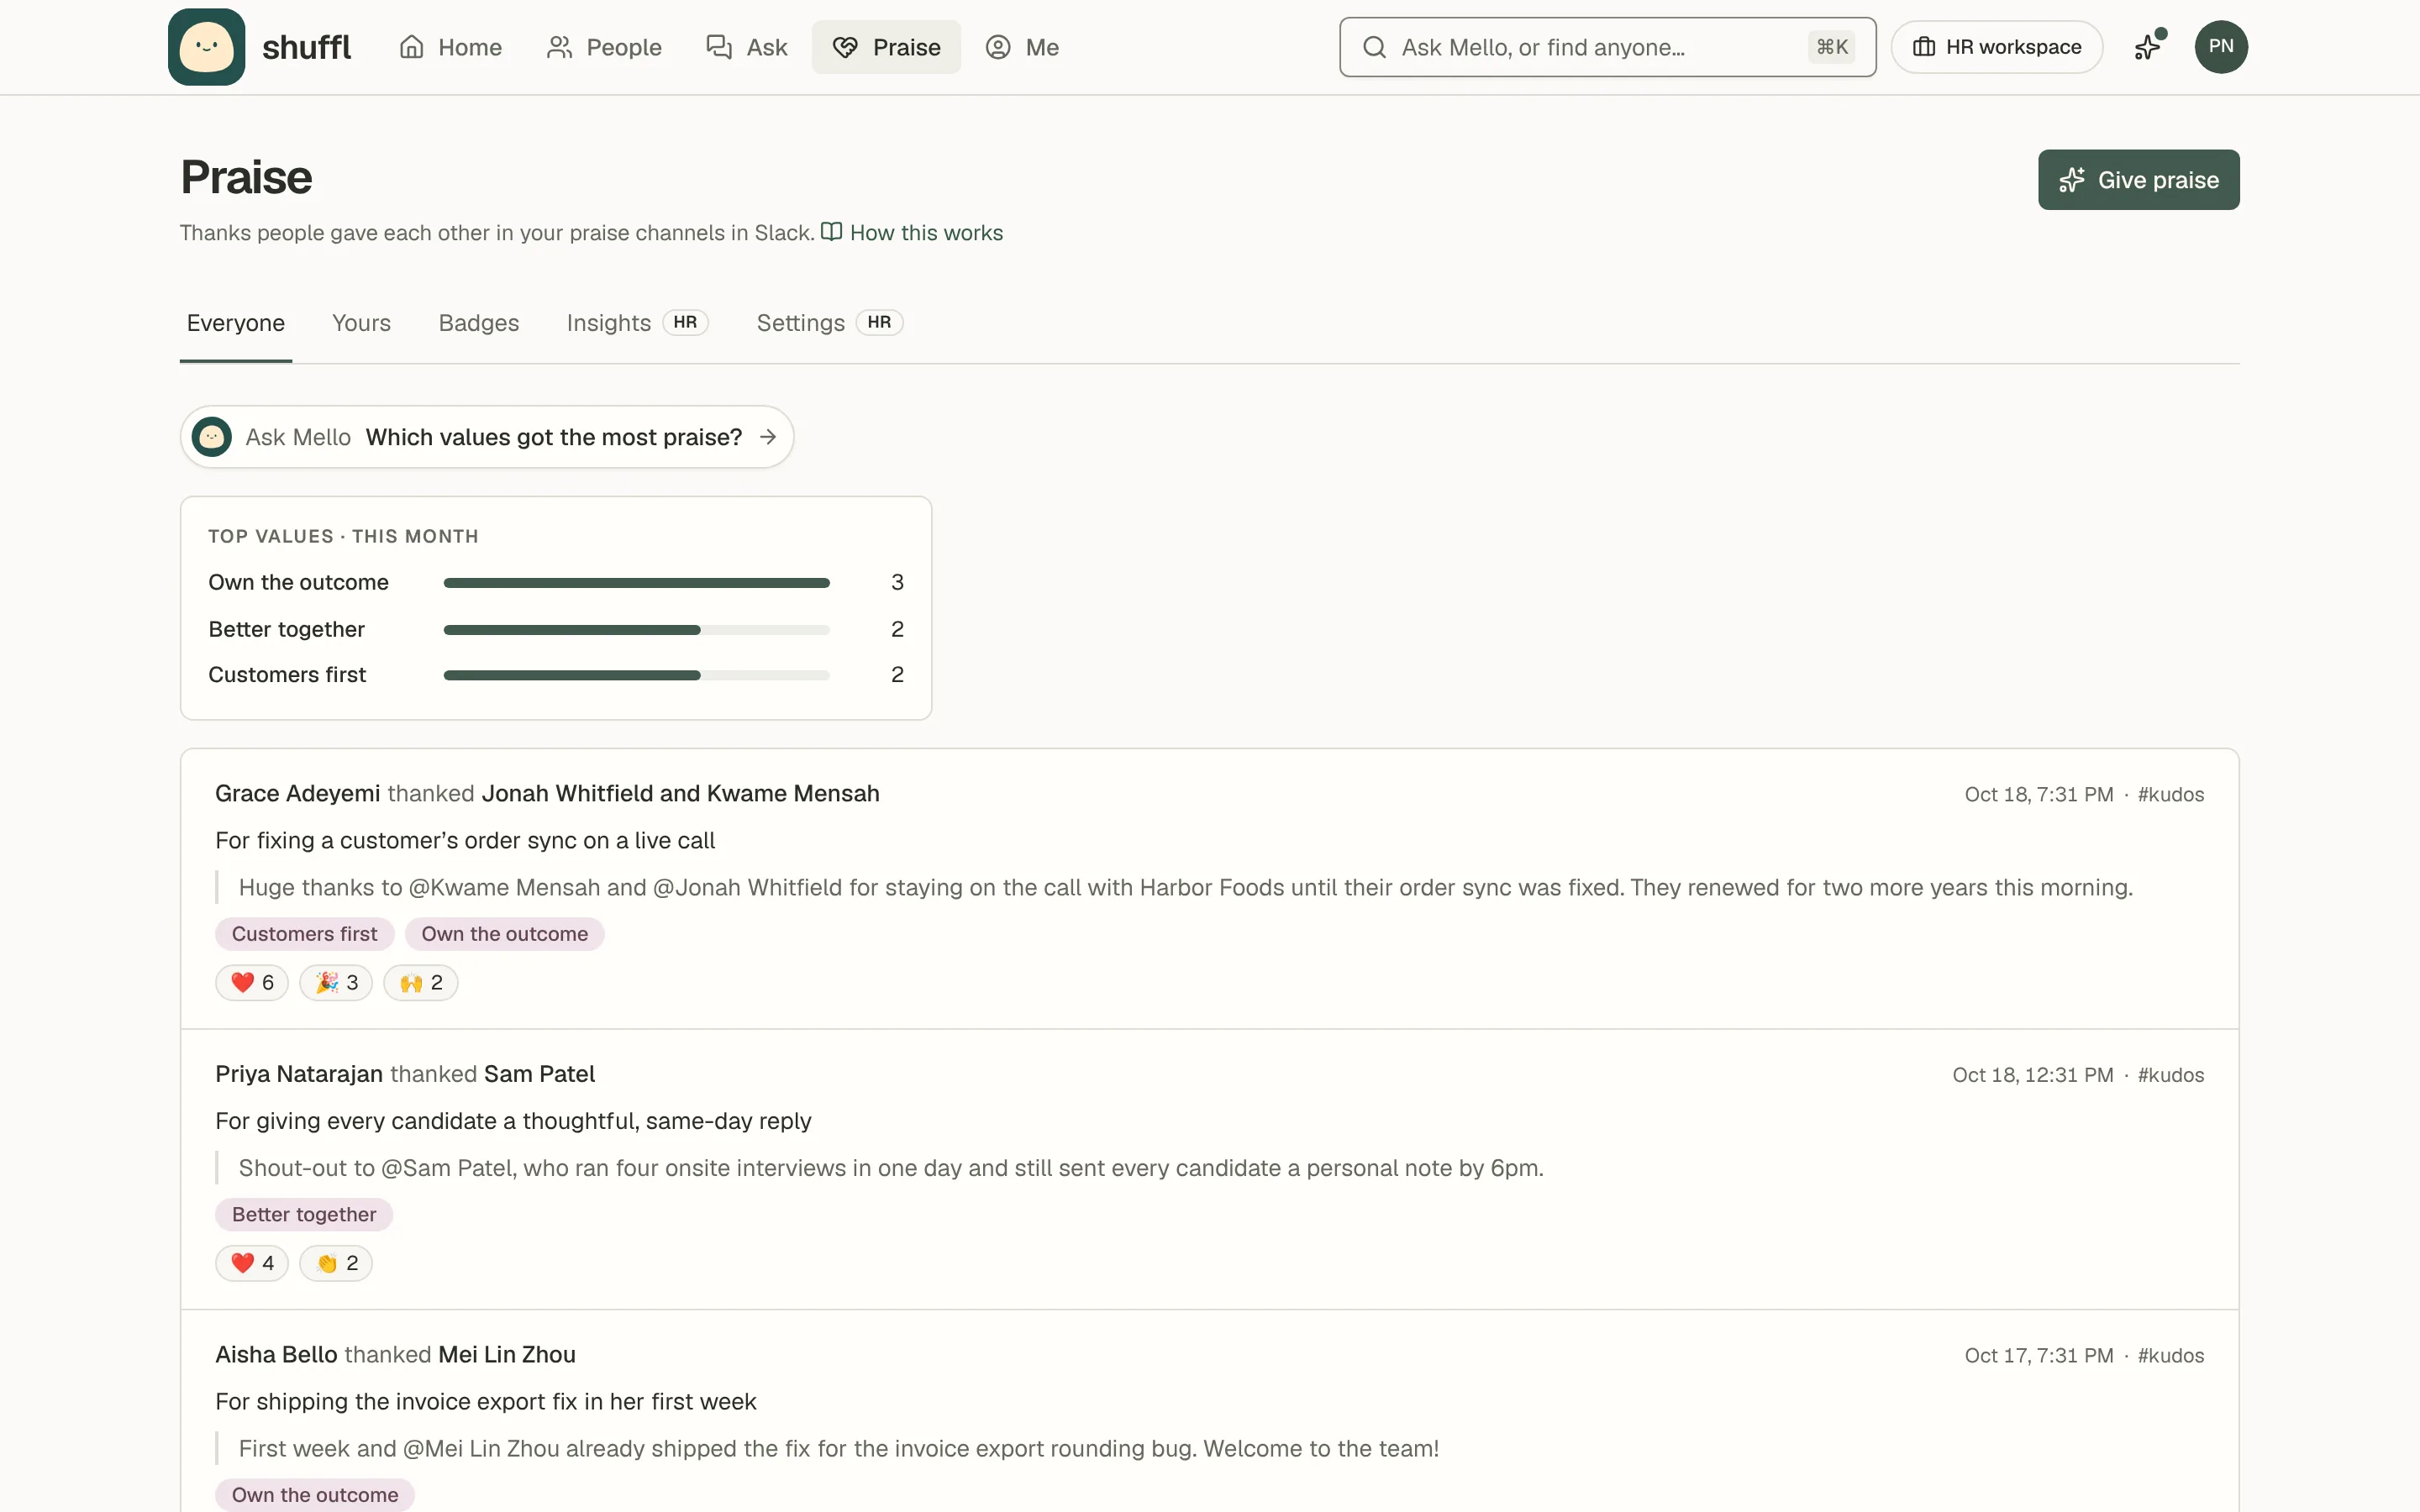Click the shuffl mascot logo icon
This screenshot has height=1512, width=2420.
pyautogui.click(x=206, y=47)
